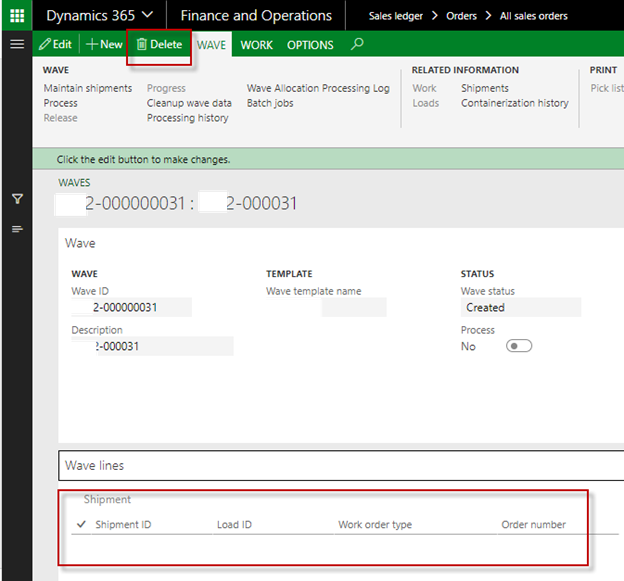624x581 pixels.
Task: Open the All sales orders breadcrumb
Action: [x=534, y=16]
